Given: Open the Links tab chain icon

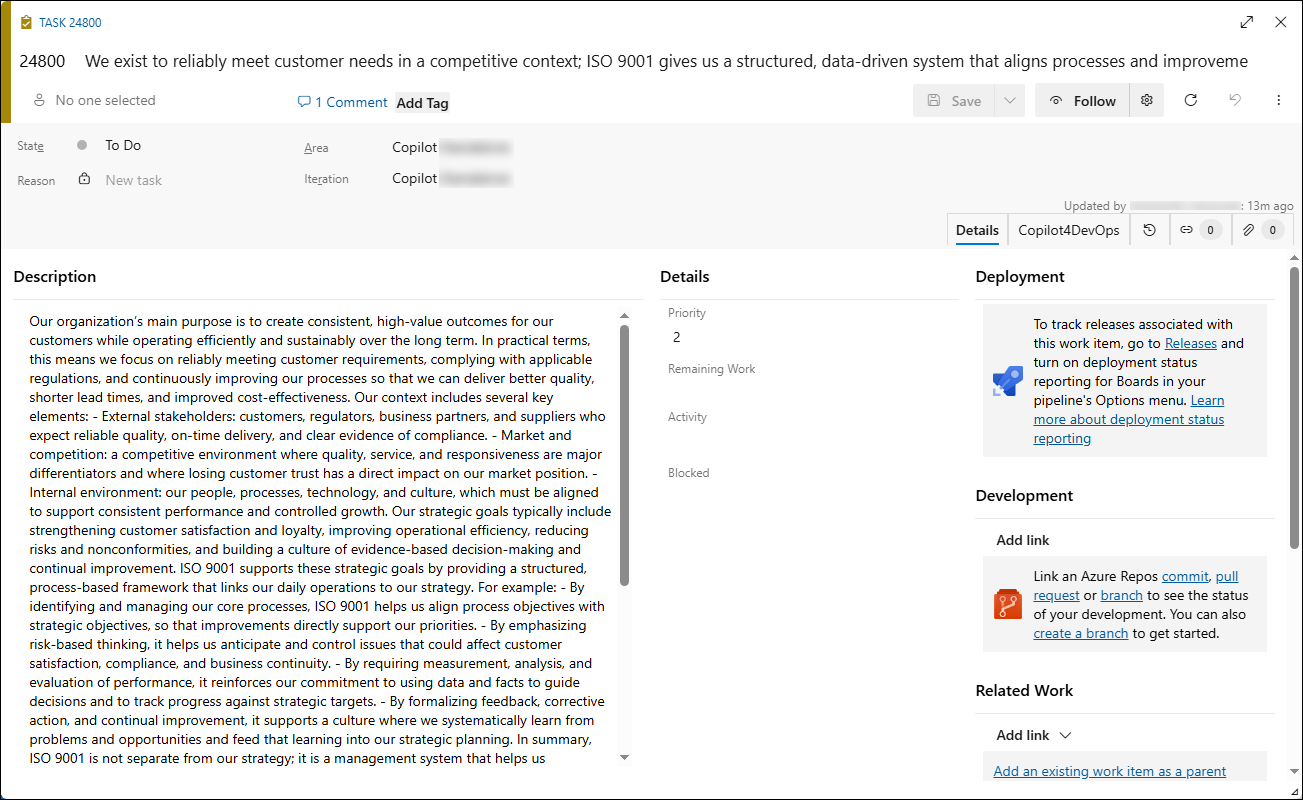Looking at the screenshot, I should 1199,230.
